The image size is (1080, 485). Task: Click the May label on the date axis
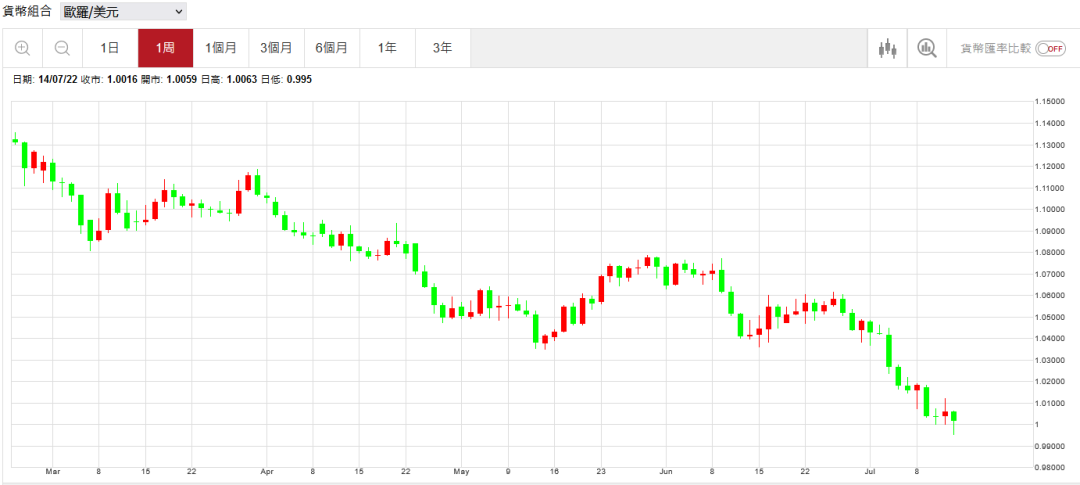coord(461,470)
